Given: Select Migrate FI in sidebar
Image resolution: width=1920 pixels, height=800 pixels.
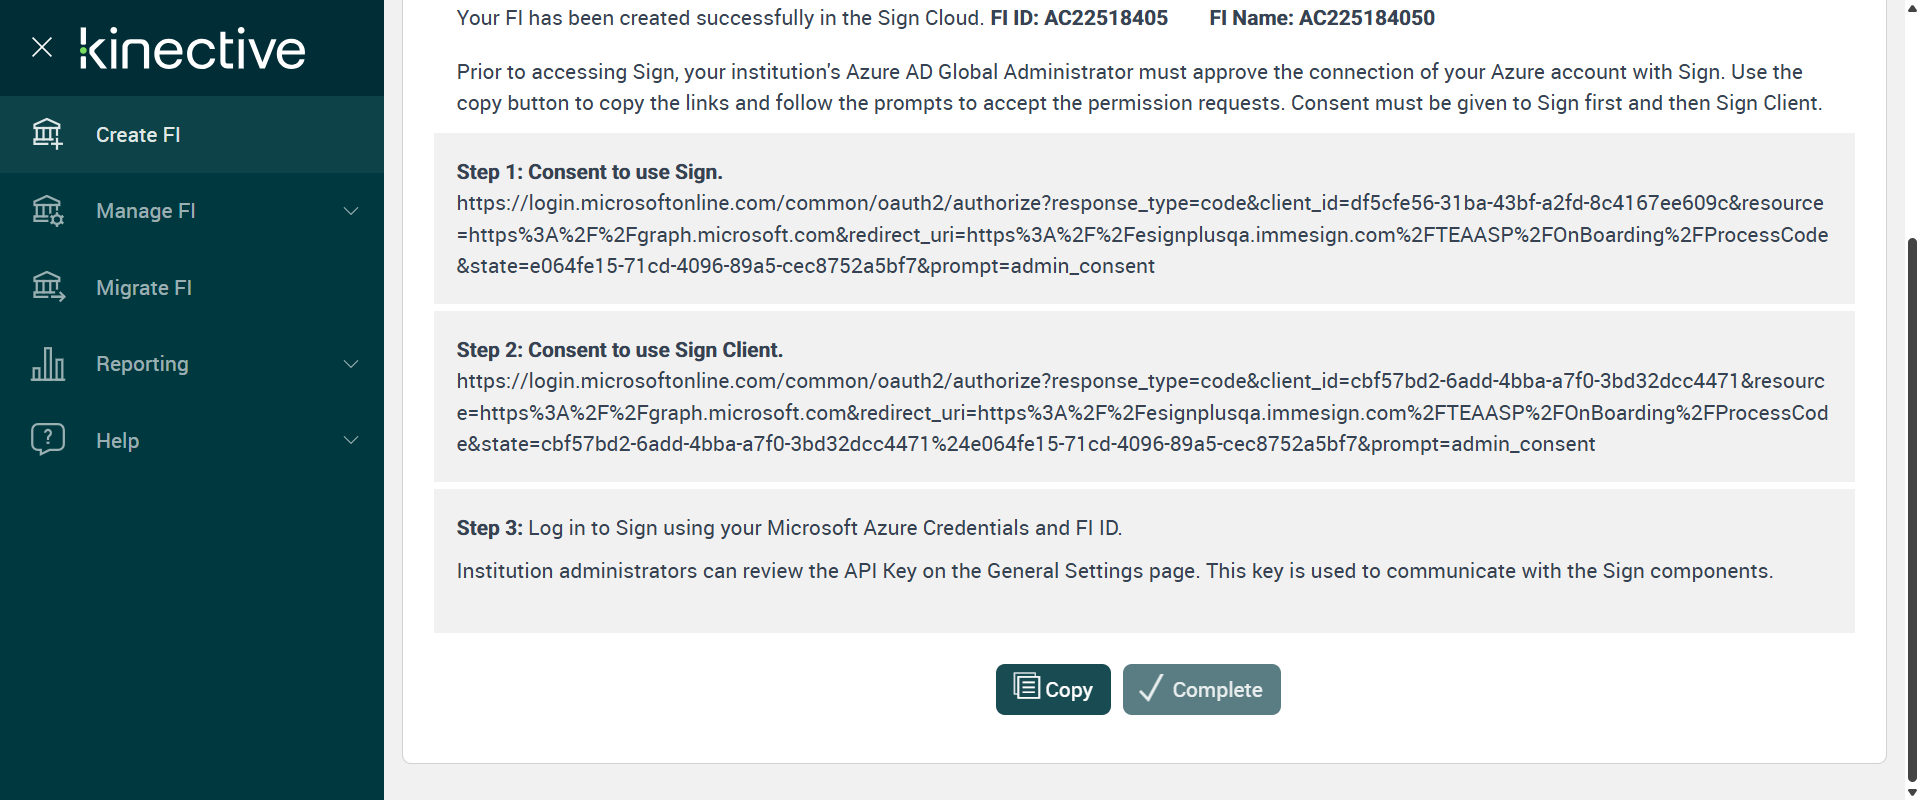Looking at the screenshot, I should [144, 288].
